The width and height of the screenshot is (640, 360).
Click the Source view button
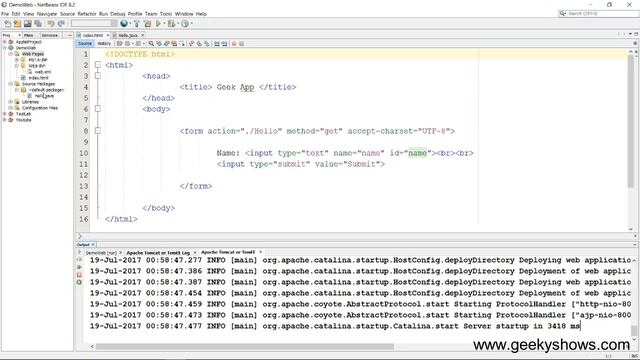[85, 44]
